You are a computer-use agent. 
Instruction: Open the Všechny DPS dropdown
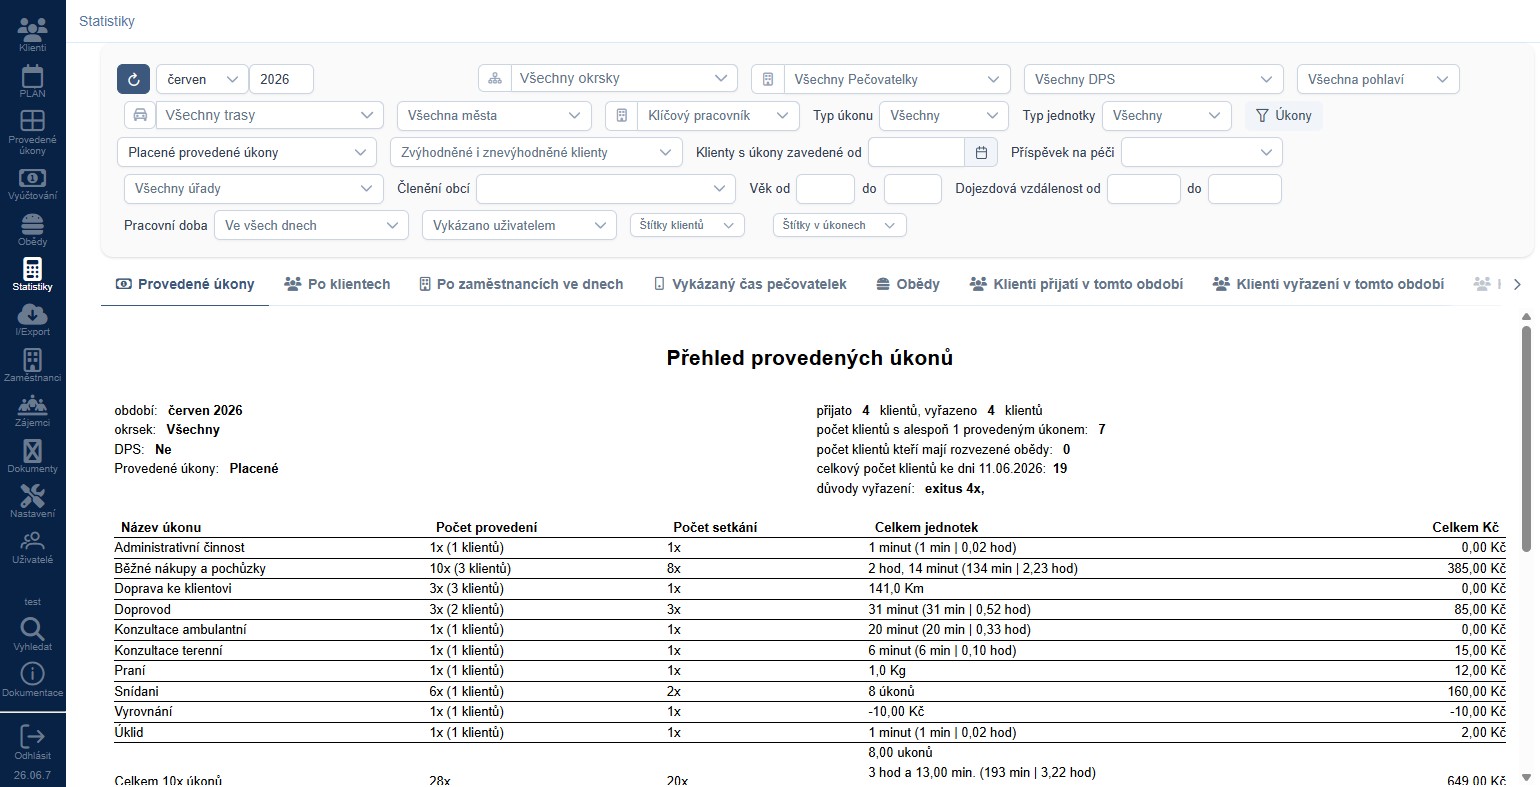(x=1153, y=79)
